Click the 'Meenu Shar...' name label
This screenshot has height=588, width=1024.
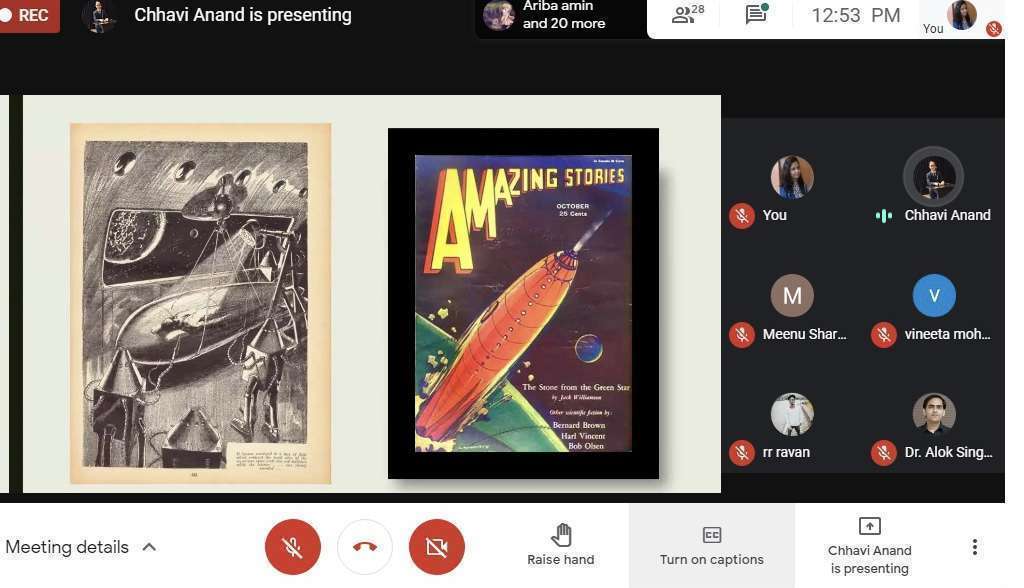805,335
